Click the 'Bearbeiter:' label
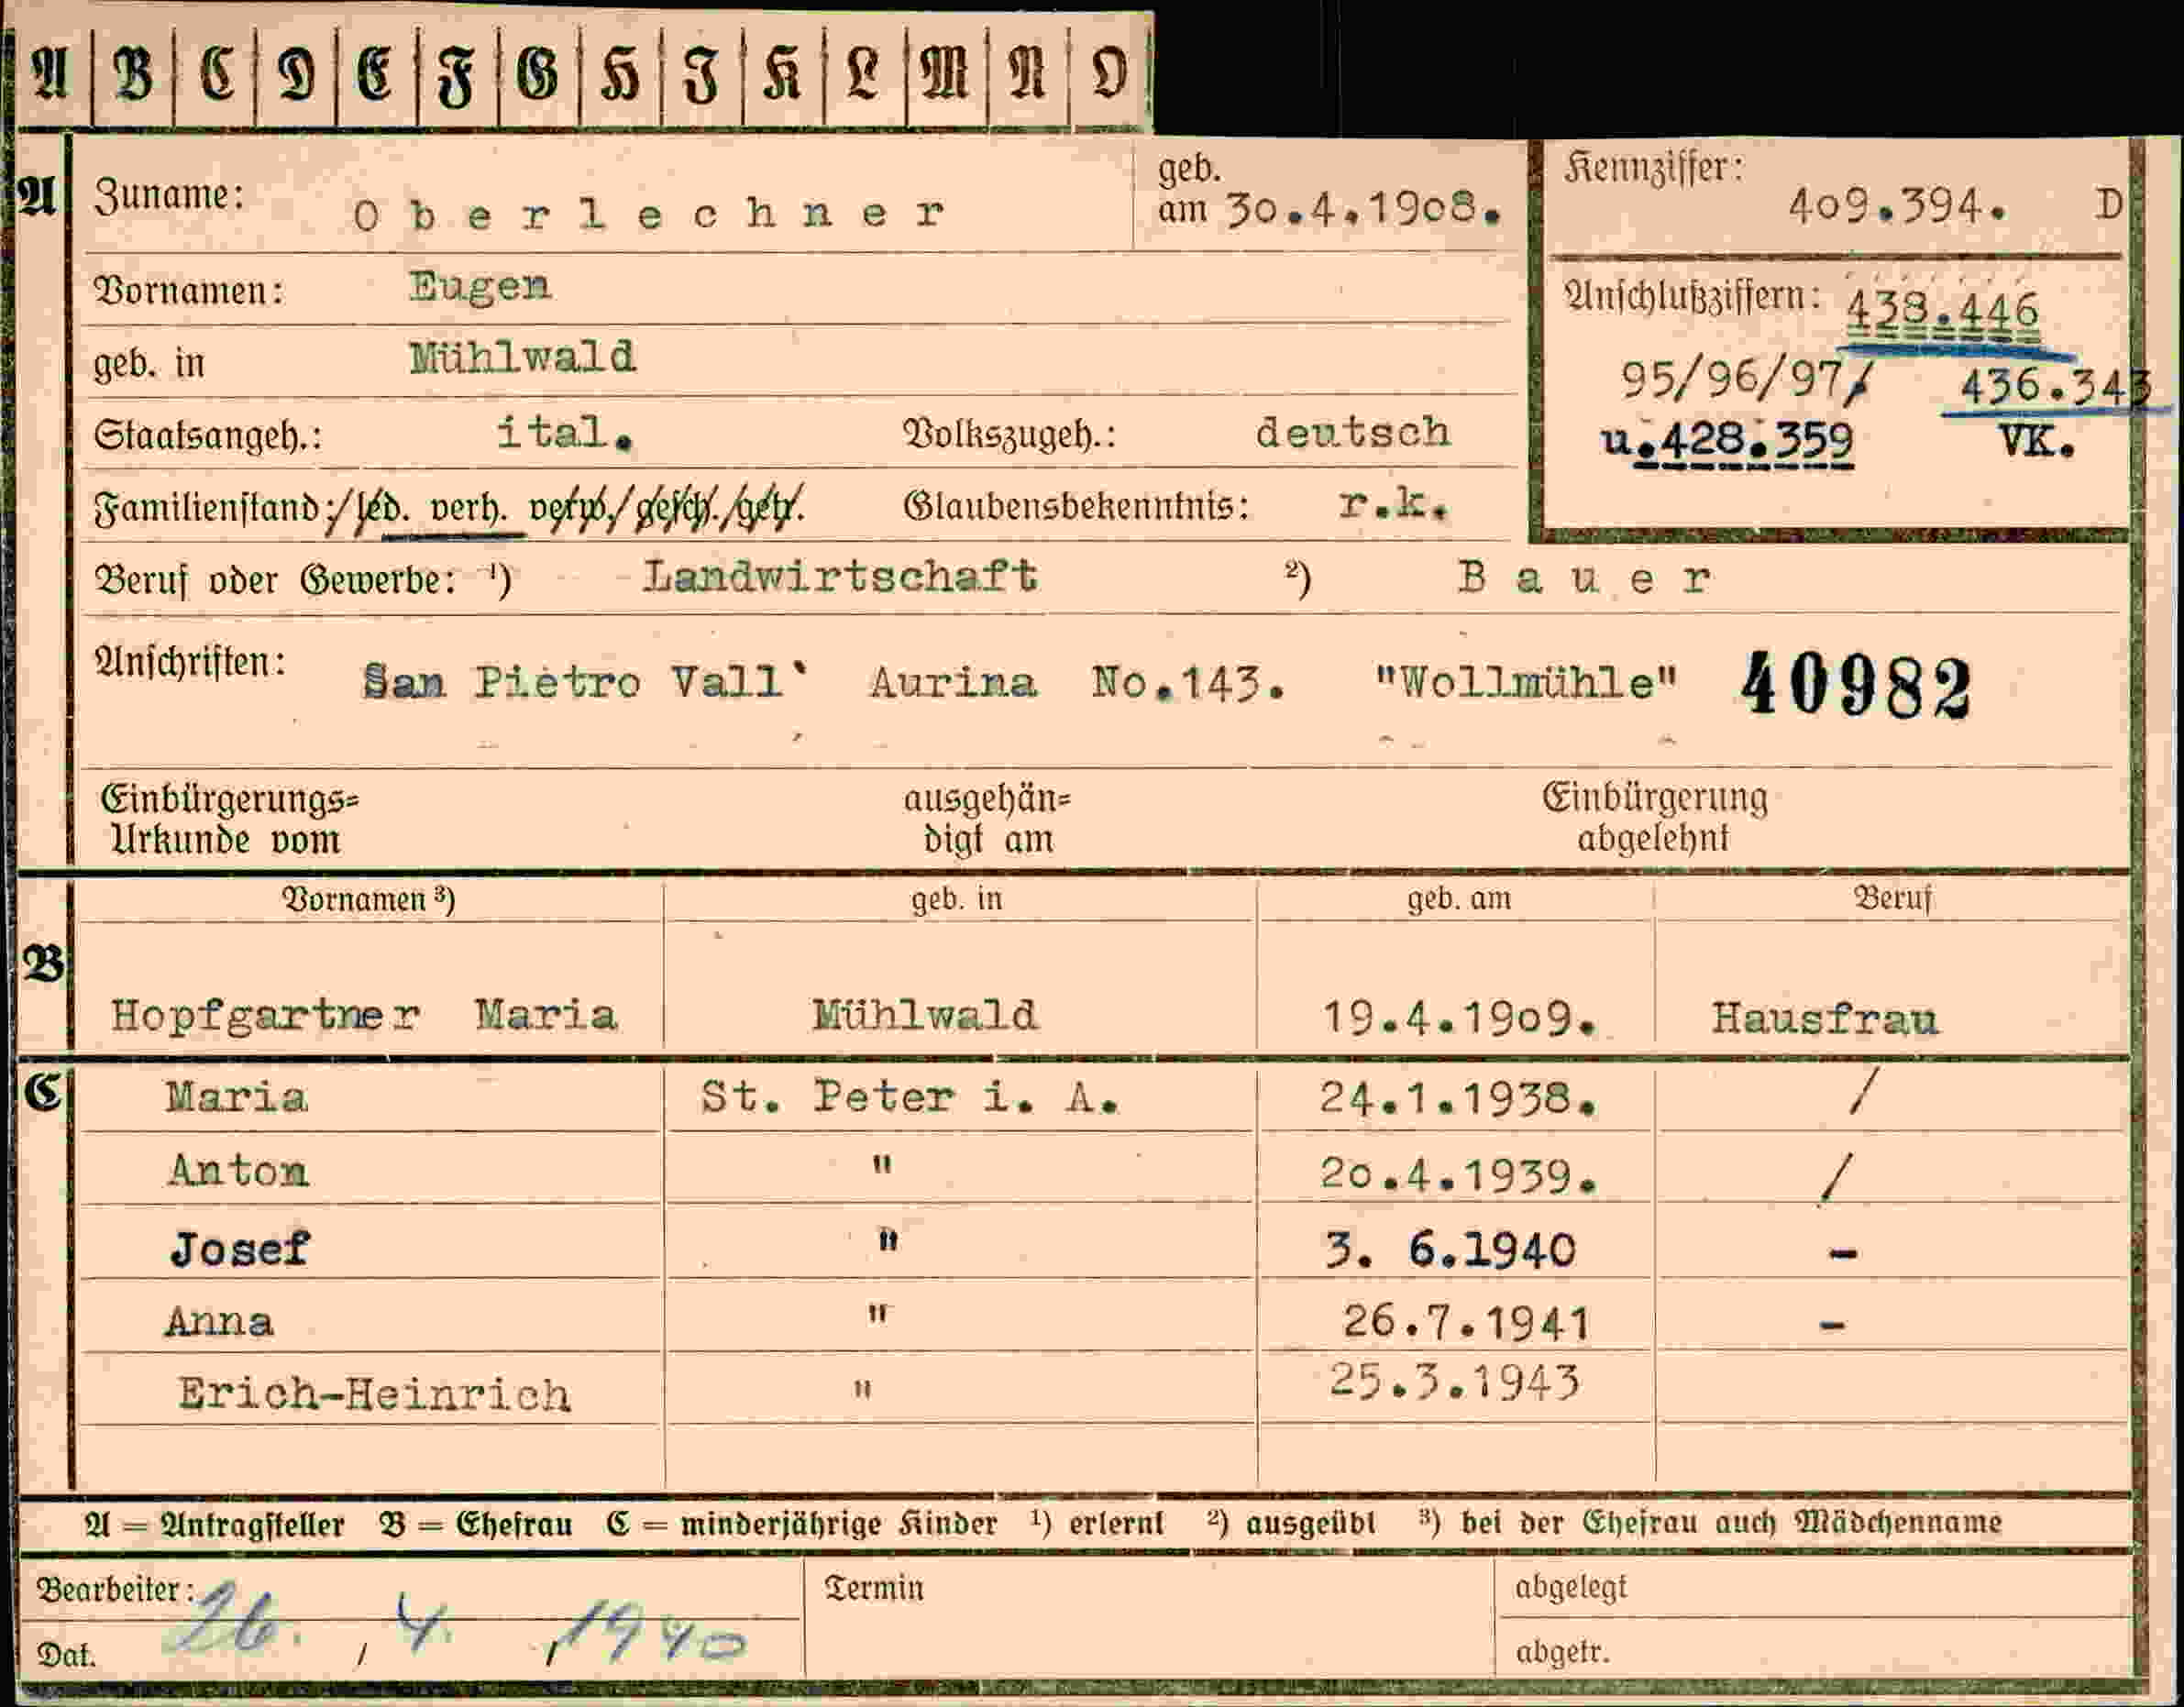This screenshot has width=2184, height=1707. tap(115, 1588)
